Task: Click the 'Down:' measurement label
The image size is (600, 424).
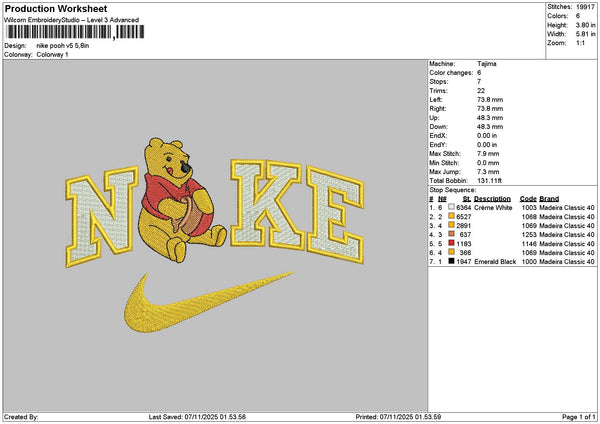Action: click(438, 127)
